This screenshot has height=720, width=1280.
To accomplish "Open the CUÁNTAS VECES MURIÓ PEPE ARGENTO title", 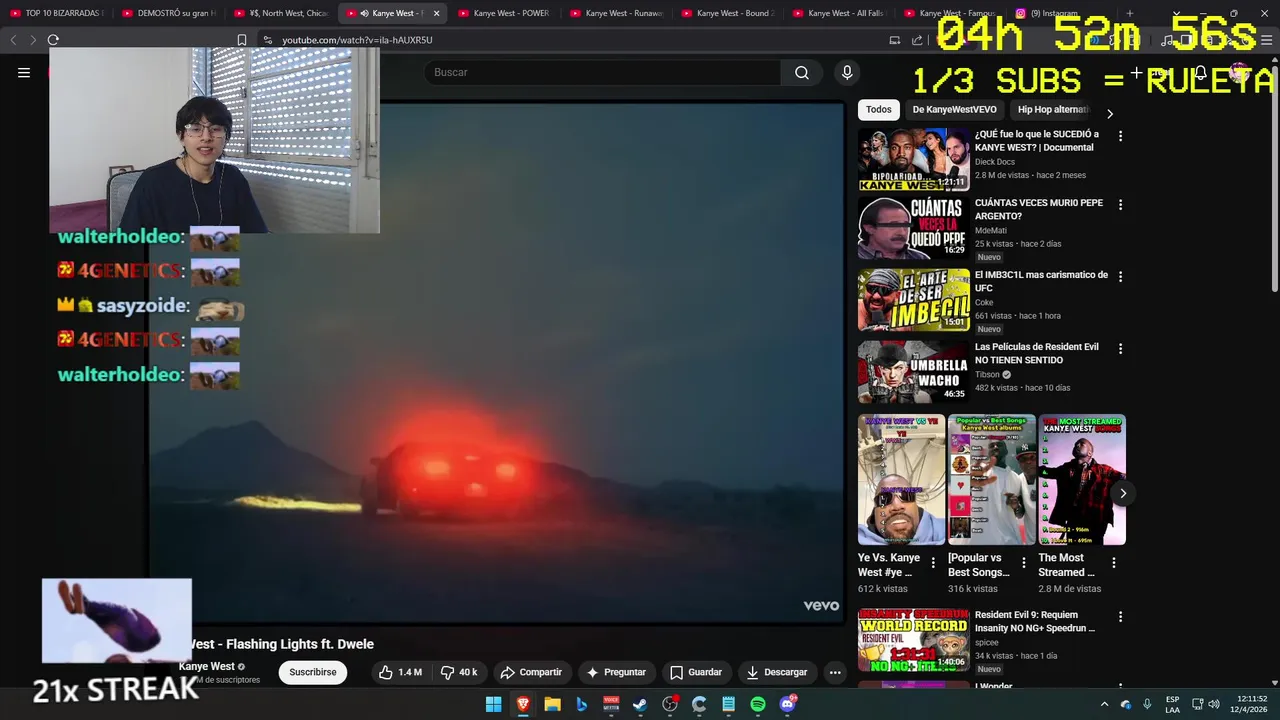I will 1039,209.
